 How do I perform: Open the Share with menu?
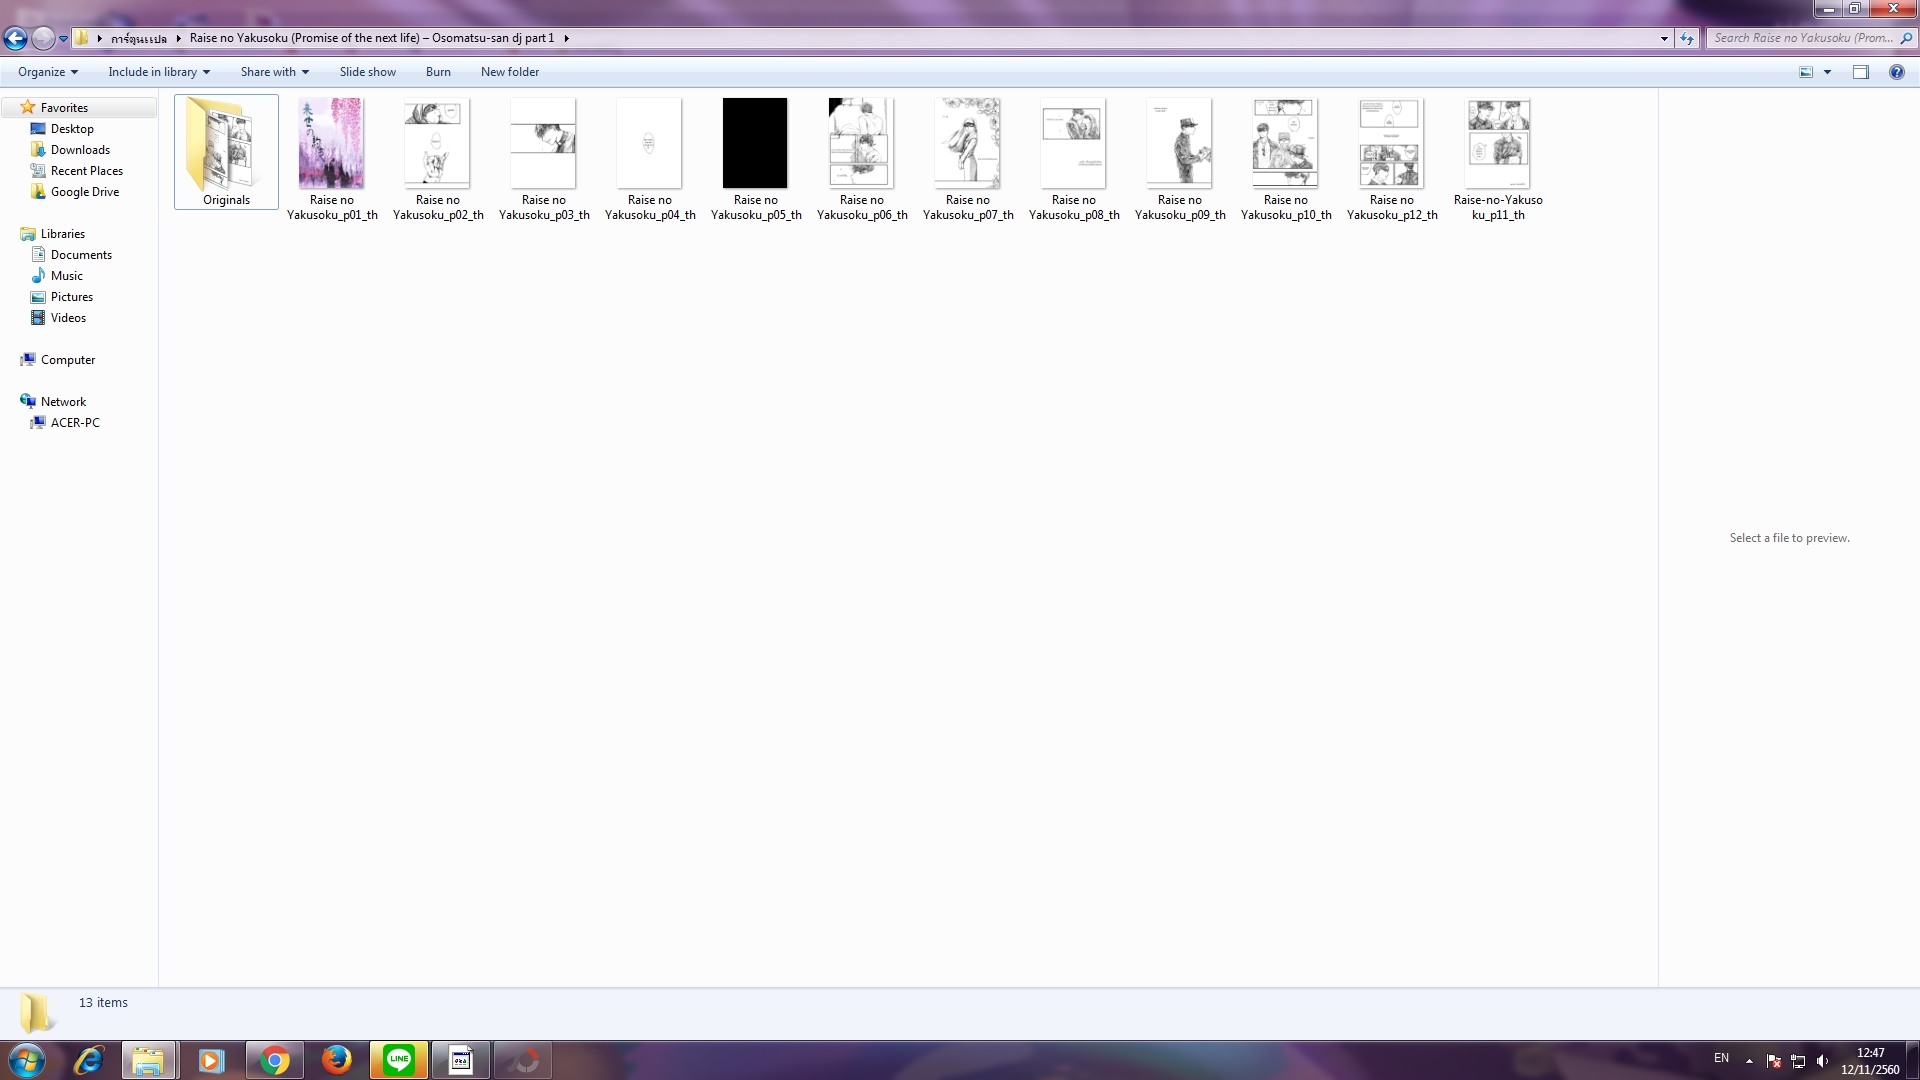pyautogui.click(x=274, y=72)
